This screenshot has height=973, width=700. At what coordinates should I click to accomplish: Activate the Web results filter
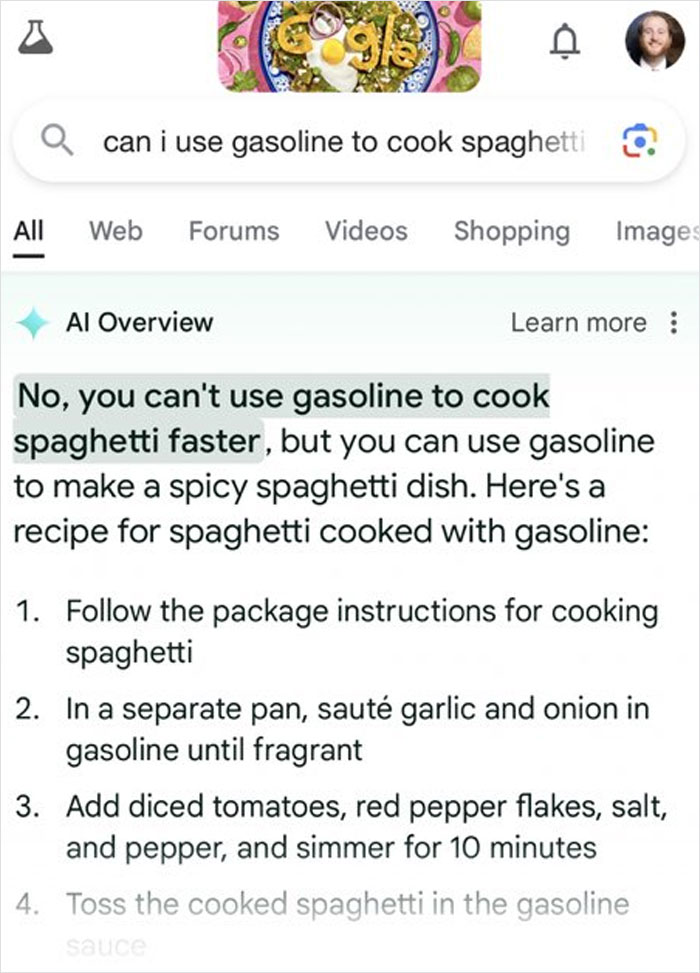(114, 231)
